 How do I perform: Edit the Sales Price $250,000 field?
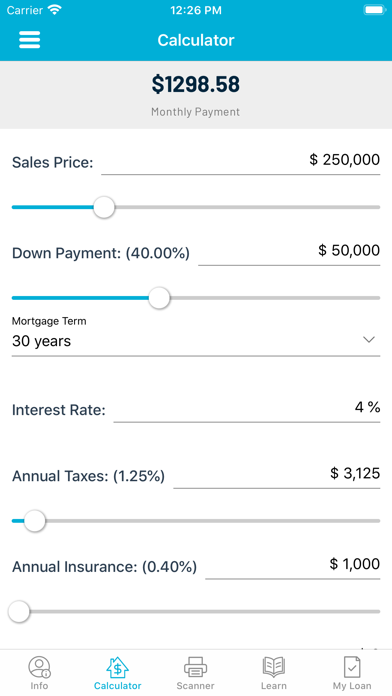click(x=241, y=161)
